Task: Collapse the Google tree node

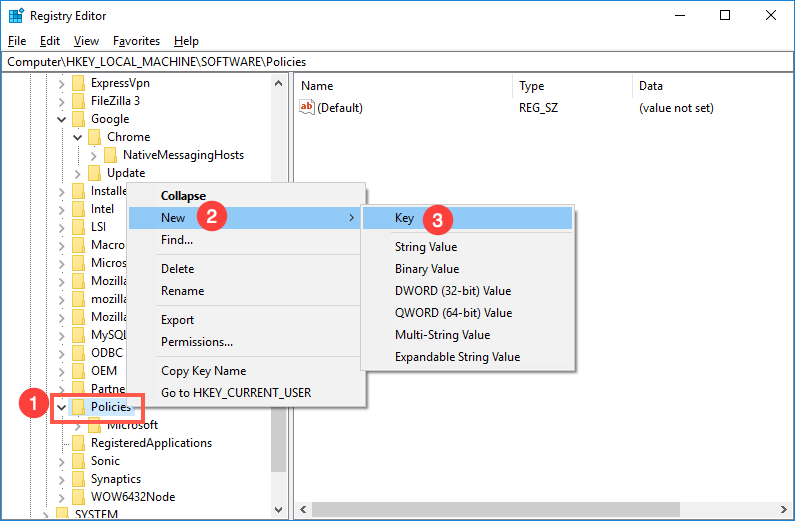Action: pos(62,119)
